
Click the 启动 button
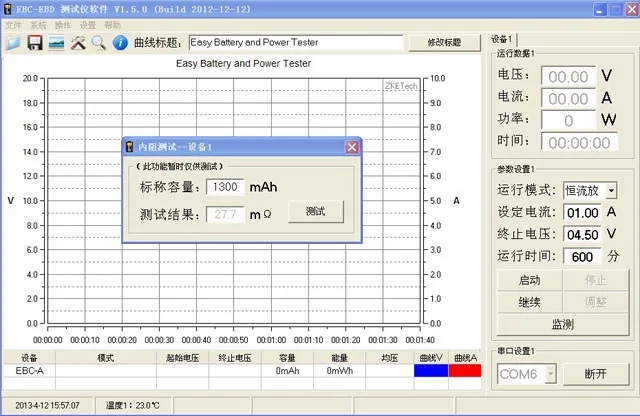tap(530, 280)
